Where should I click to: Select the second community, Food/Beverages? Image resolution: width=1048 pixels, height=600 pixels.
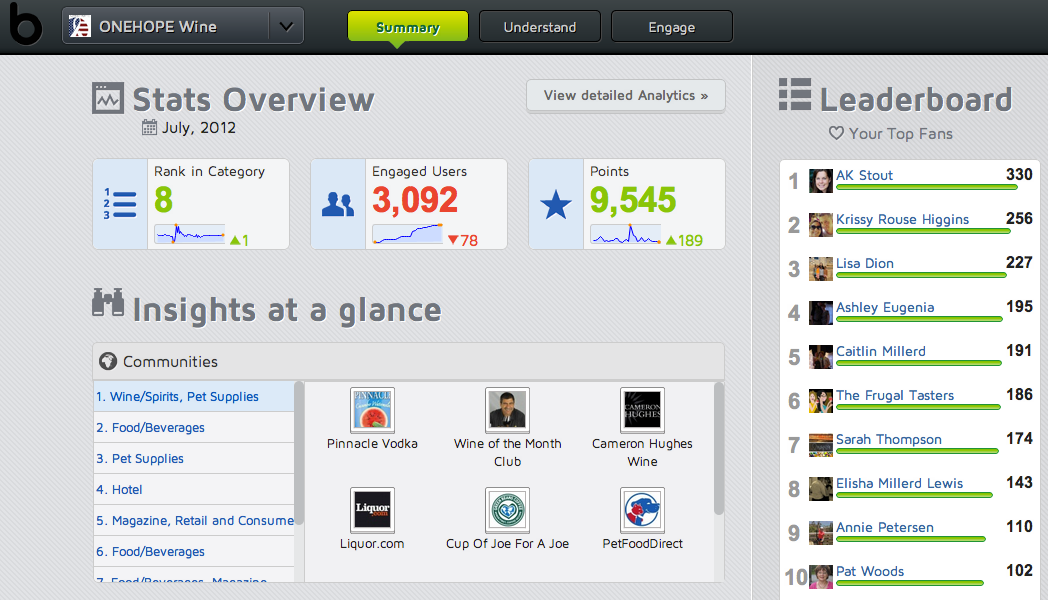(x=194, y=428)
